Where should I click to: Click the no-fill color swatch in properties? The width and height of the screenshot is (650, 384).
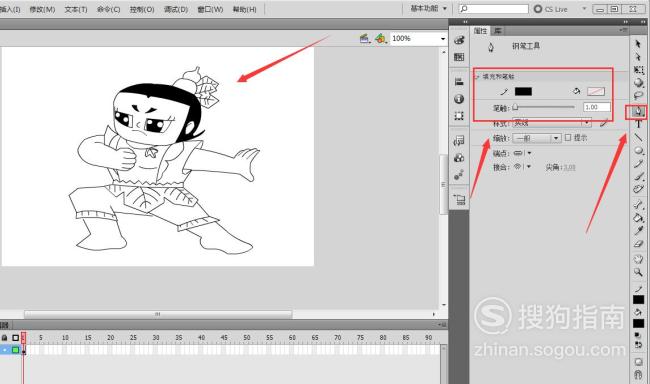(596, 91)
